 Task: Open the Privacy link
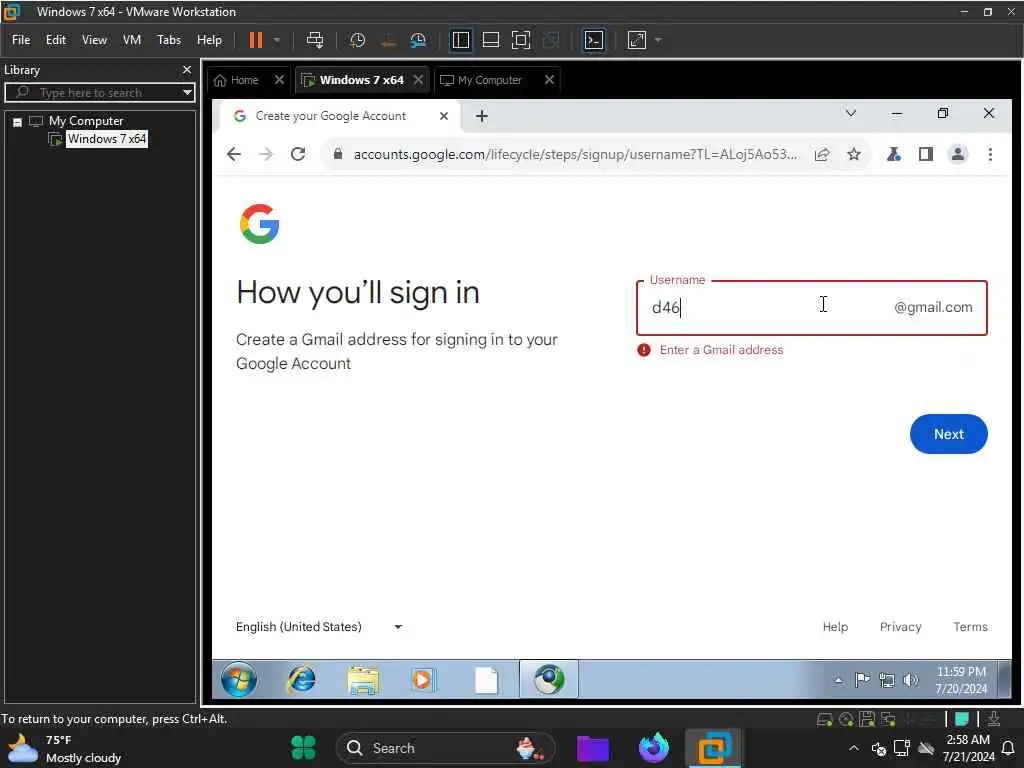[x=900, y=627]
